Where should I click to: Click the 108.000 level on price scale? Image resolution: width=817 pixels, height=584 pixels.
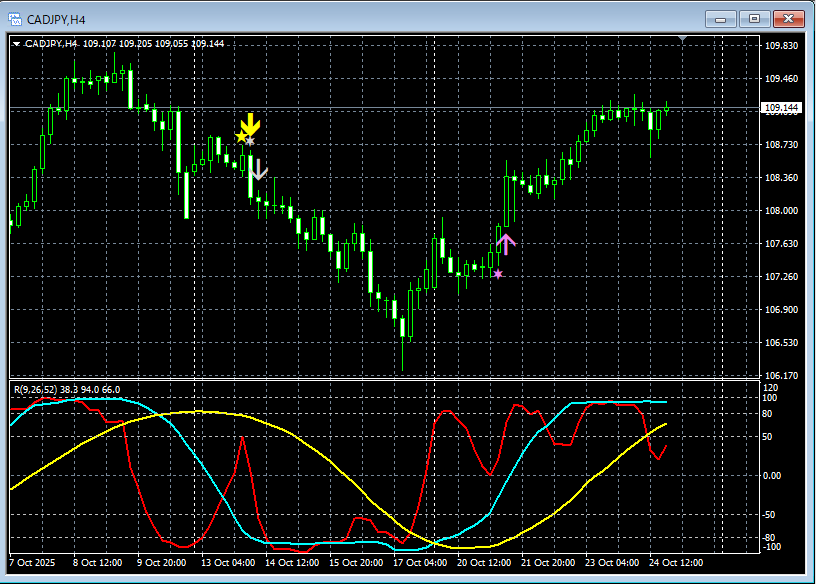(781, 211)
